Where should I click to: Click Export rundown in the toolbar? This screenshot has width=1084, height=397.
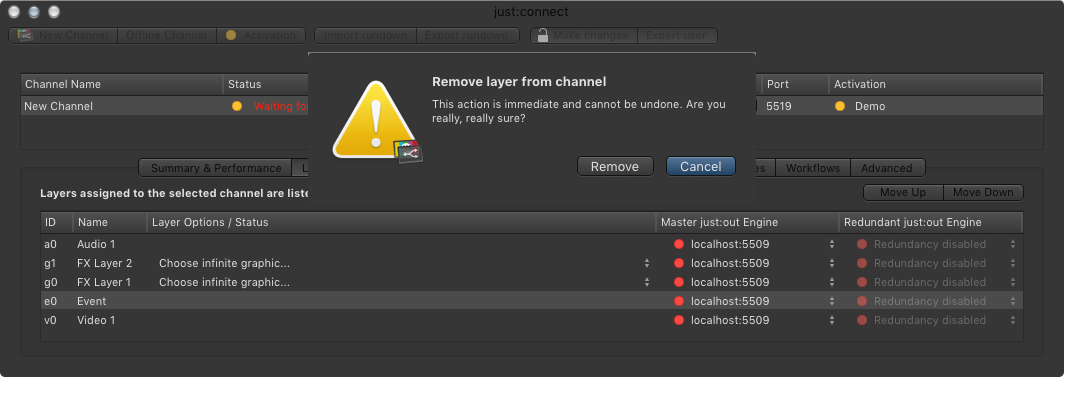coord(467,35)
